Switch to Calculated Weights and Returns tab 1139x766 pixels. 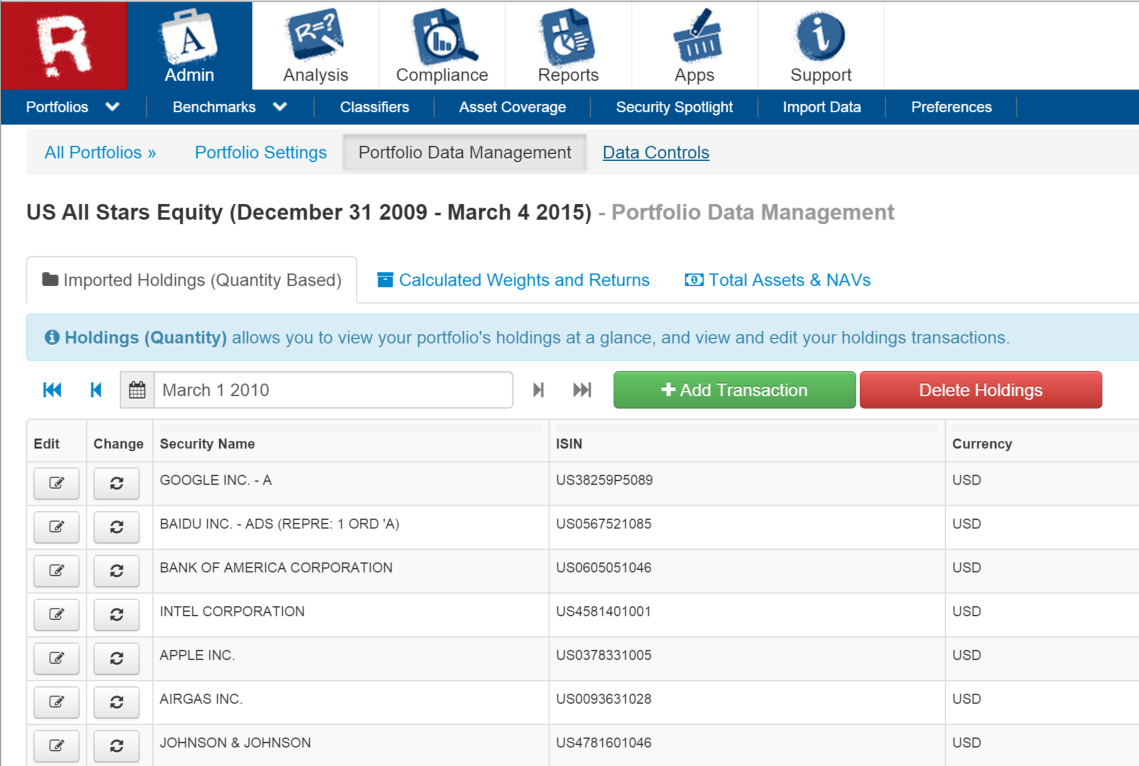tap(513, 280)
